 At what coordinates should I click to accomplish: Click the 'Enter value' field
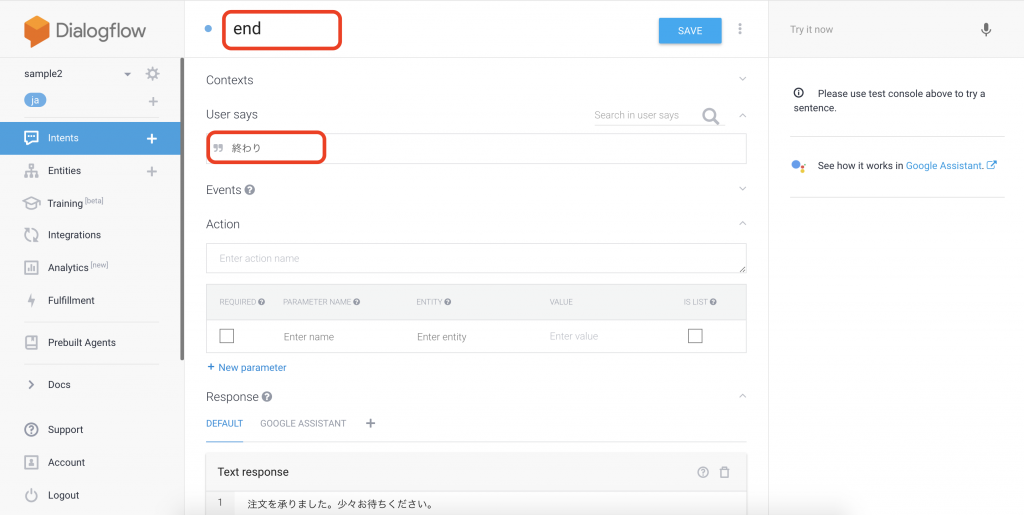coord(574,336)
